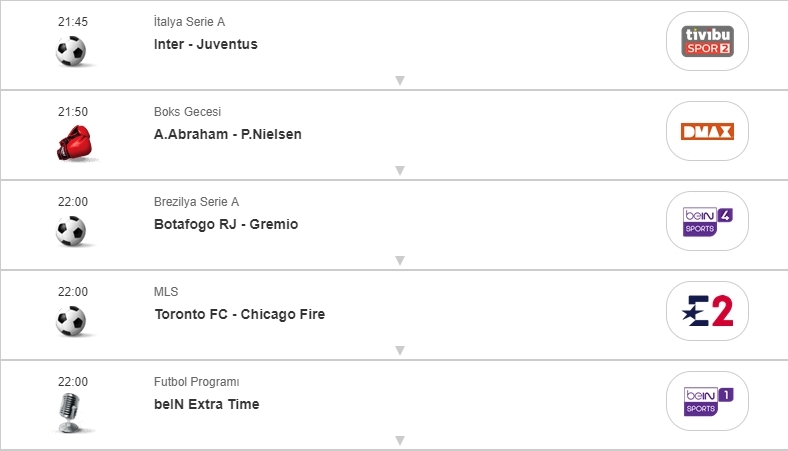The image size is (788, 451).
Task: Click the soccer ball beside Toronto FC match
Action: (71, 321)
